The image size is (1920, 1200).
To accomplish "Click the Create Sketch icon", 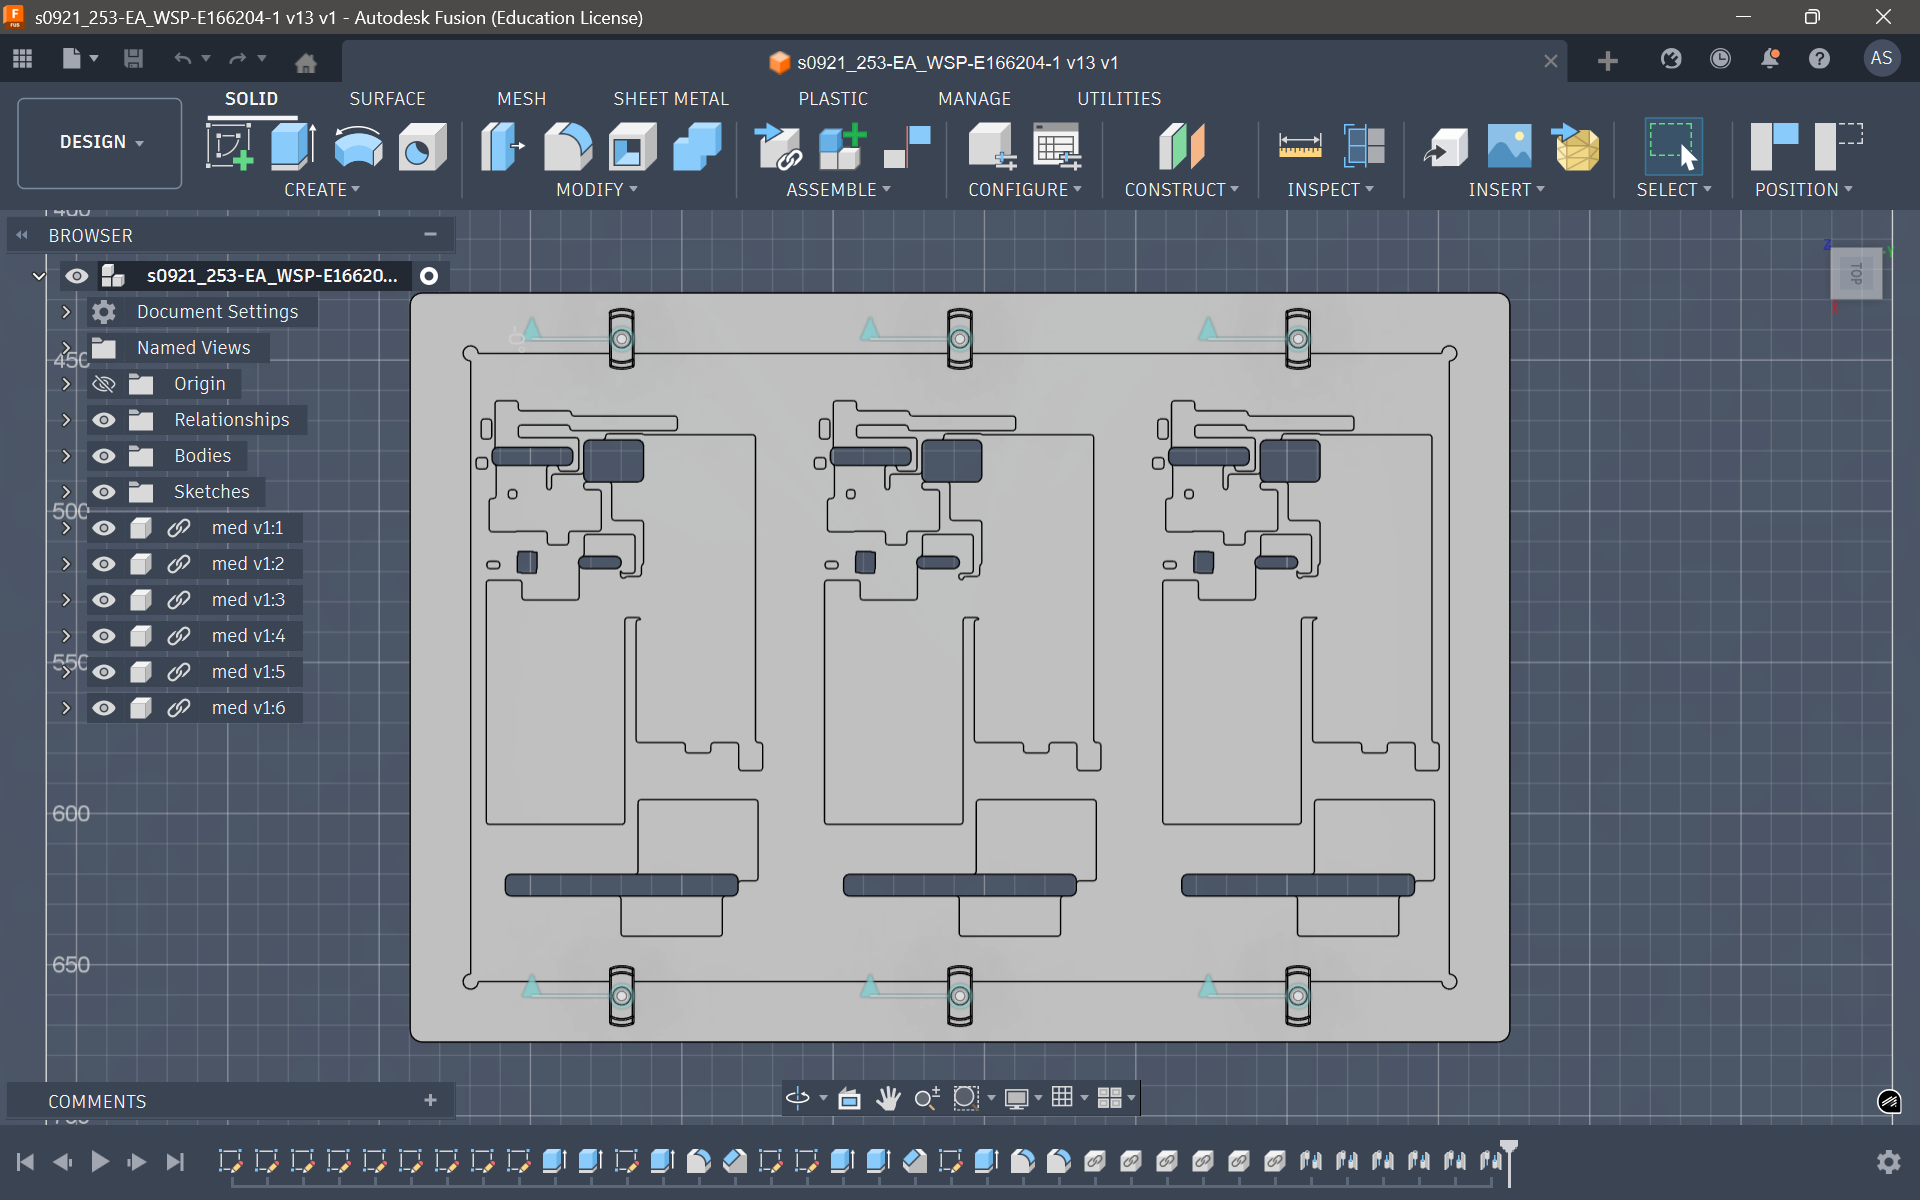I will coord(229,147).
